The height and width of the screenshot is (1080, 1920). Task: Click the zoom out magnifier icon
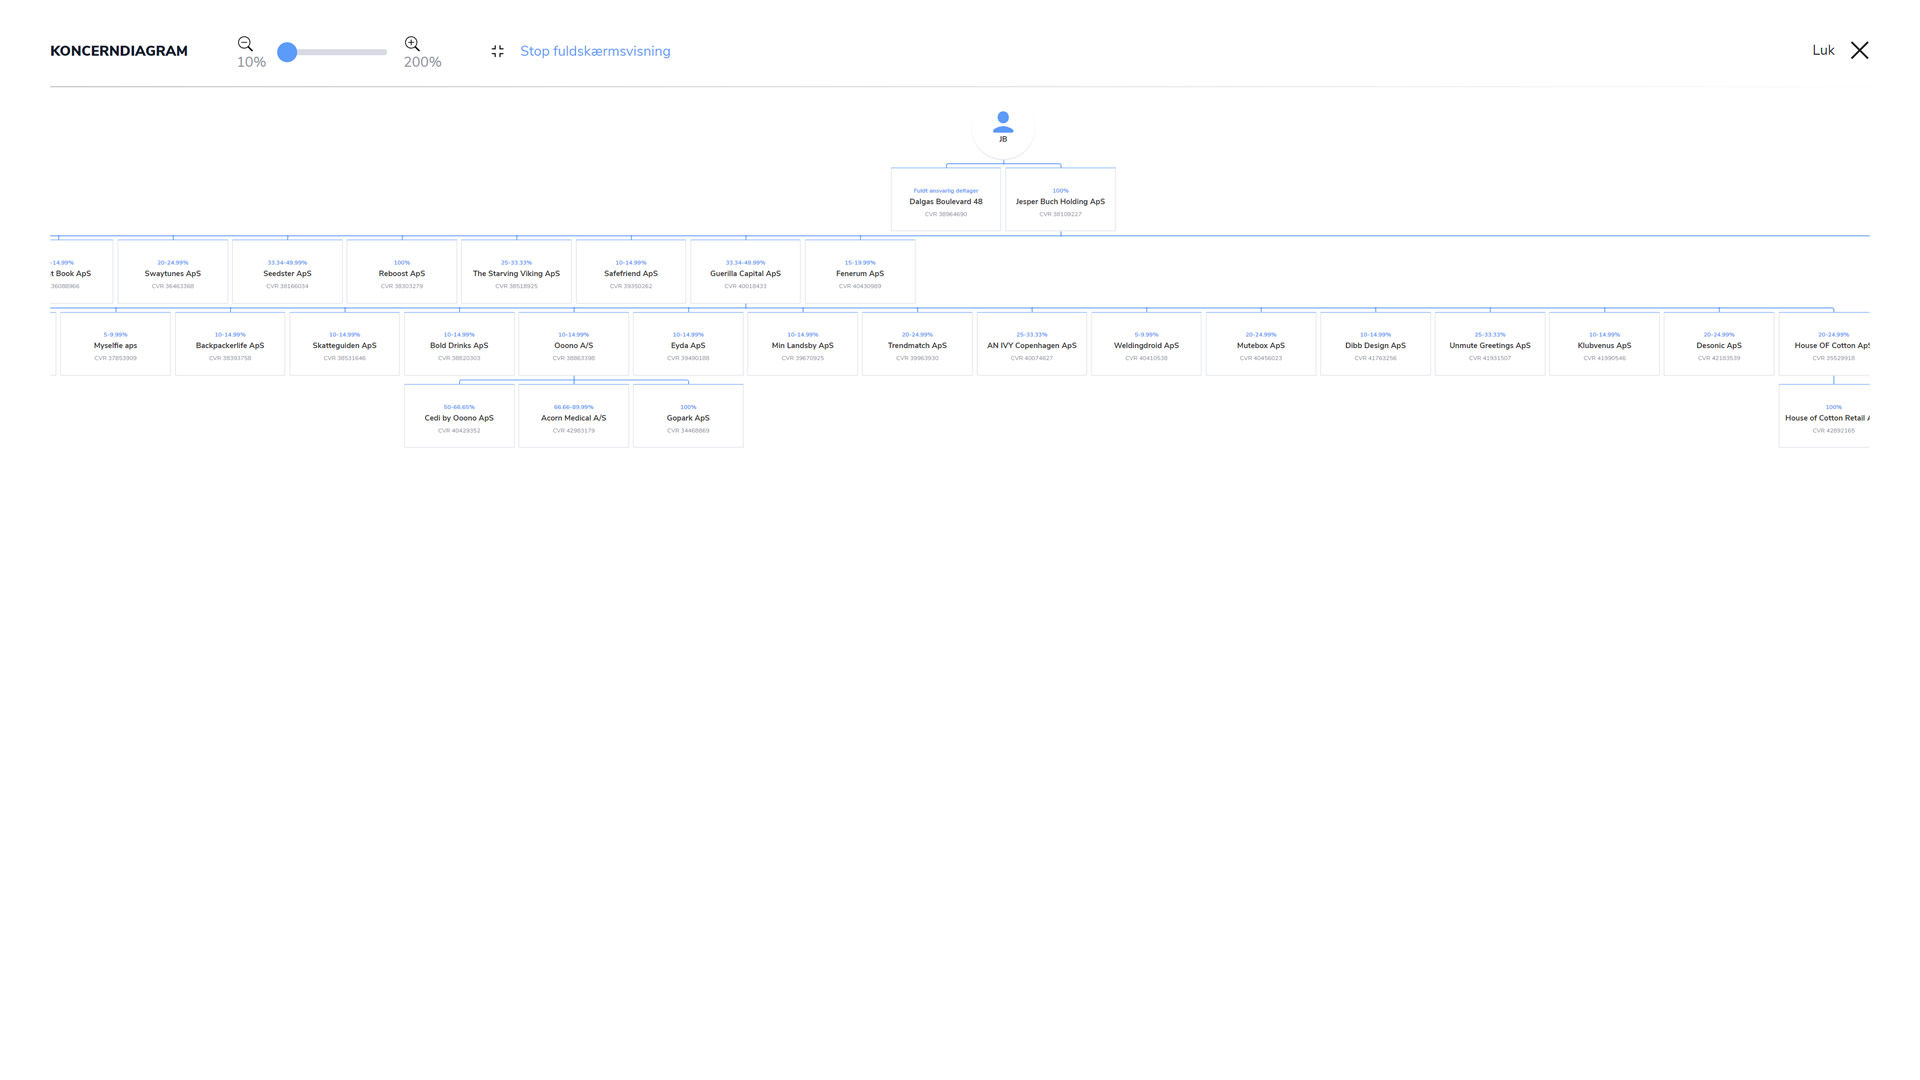click(x=245, y=44)
